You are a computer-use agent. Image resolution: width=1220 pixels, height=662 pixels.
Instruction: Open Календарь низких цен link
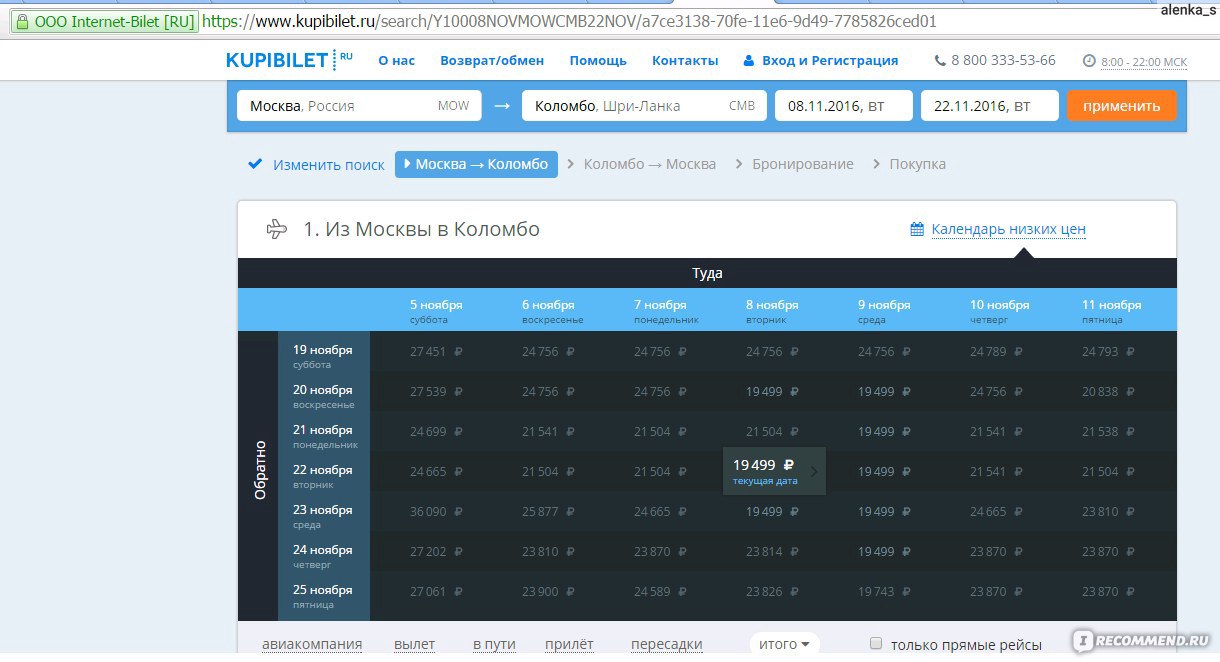pyautogui.click(x=1008, y=229)
